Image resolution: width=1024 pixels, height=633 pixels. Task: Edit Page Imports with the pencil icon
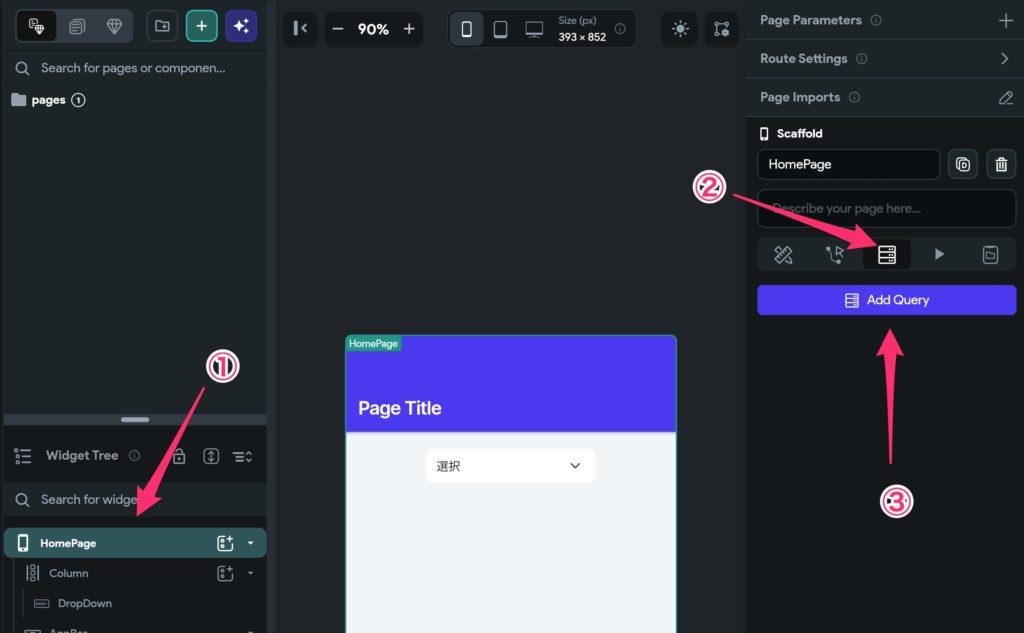point(1005,98)
